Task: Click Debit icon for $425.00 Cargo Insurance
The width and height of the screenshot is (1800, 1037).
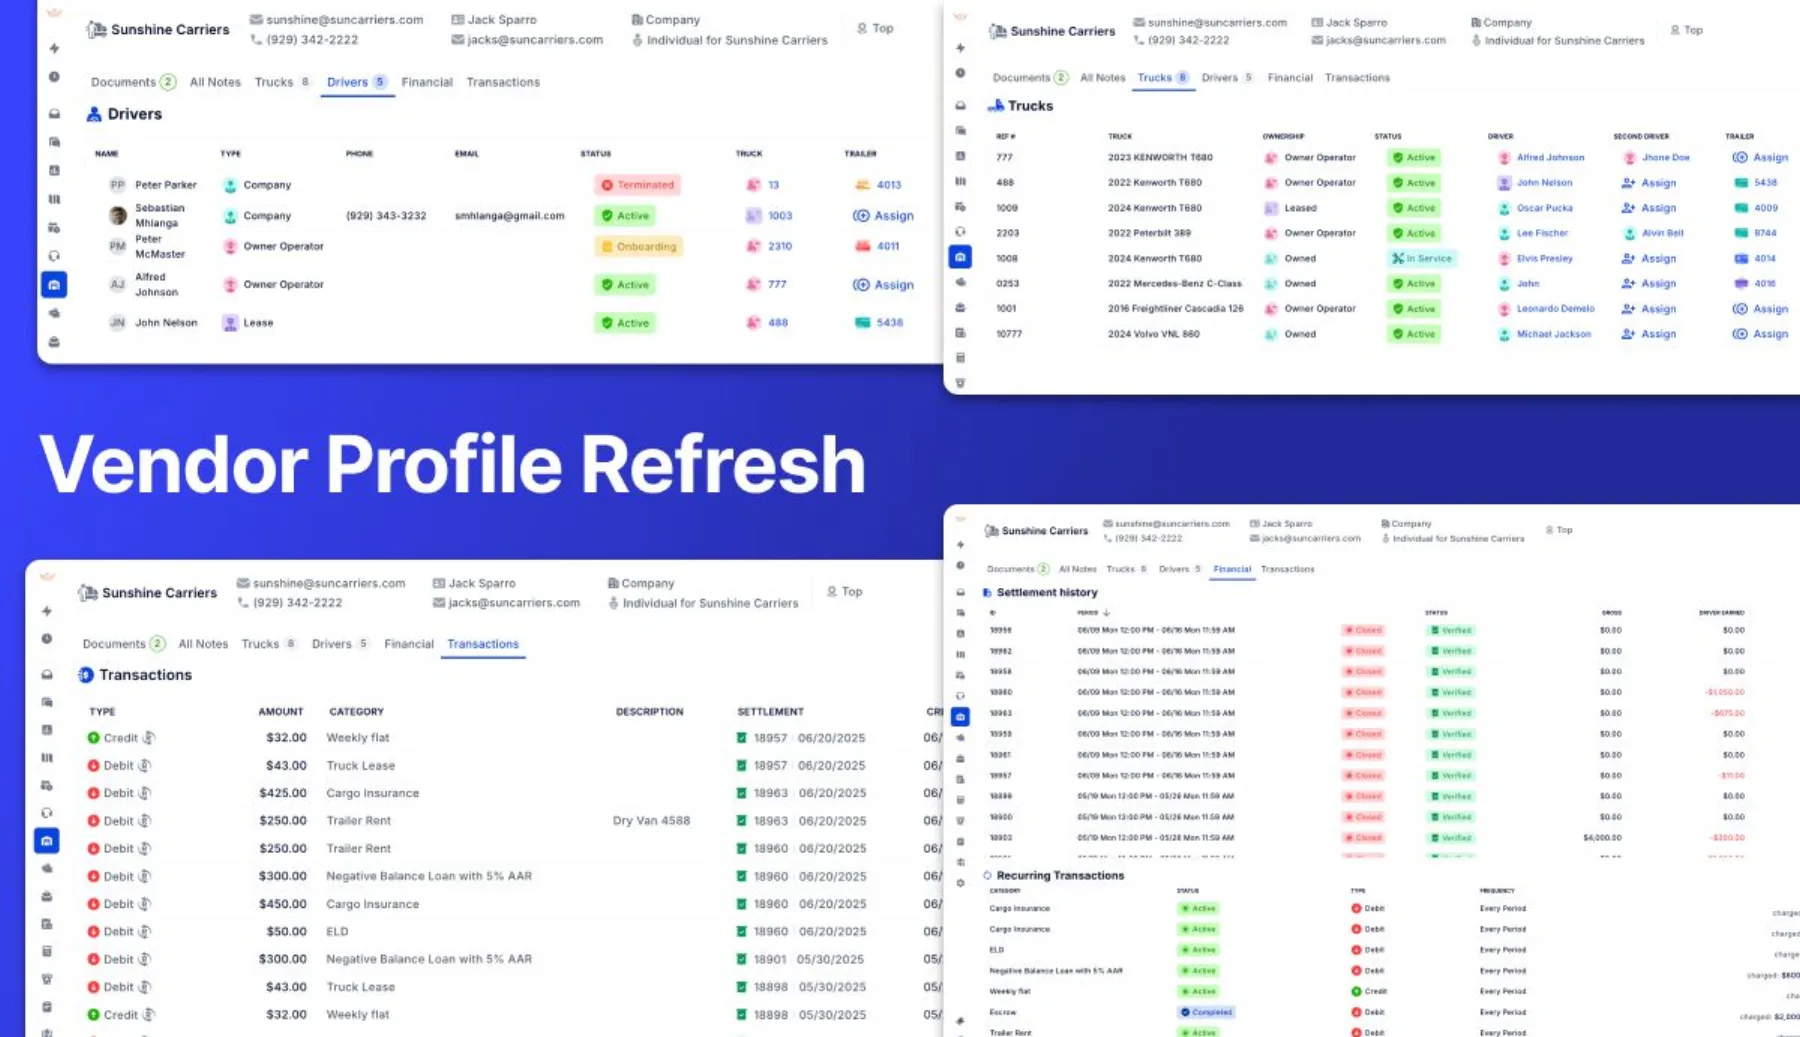Action: (x=93, y=793)
